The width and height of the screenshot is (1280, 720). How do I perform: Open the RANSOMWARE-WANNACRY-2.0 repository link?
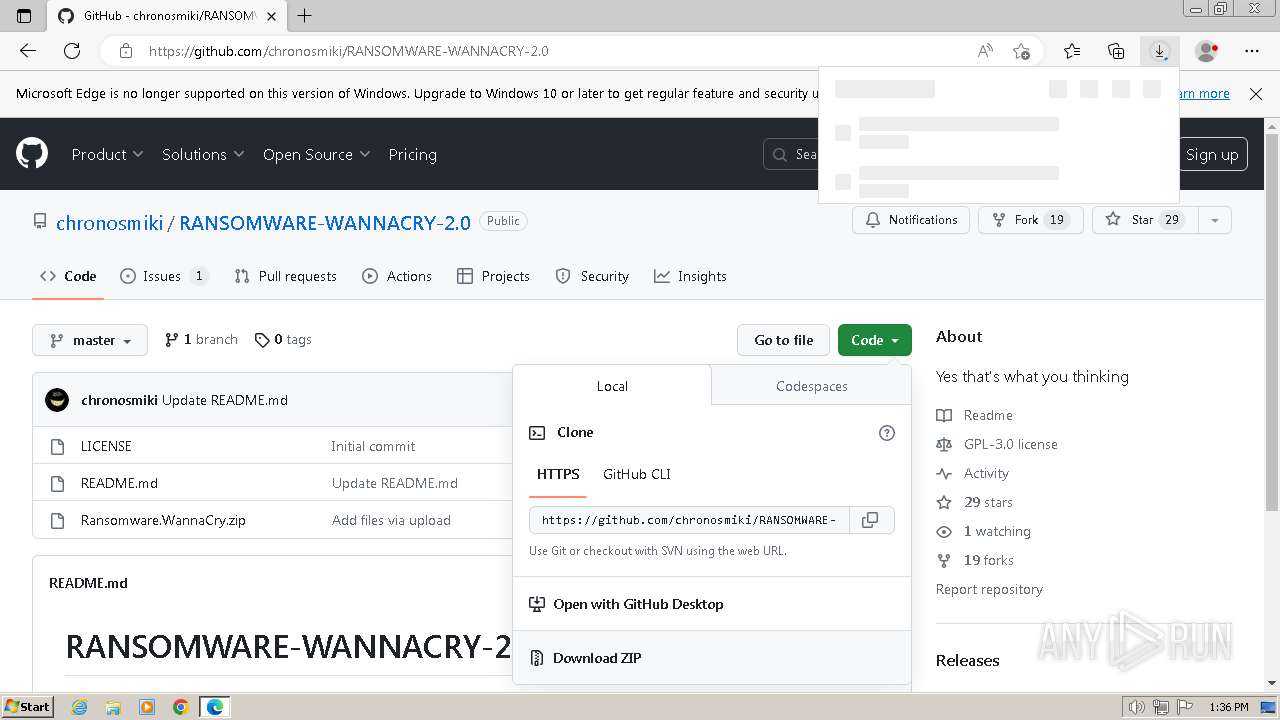[x=325, y=222]
